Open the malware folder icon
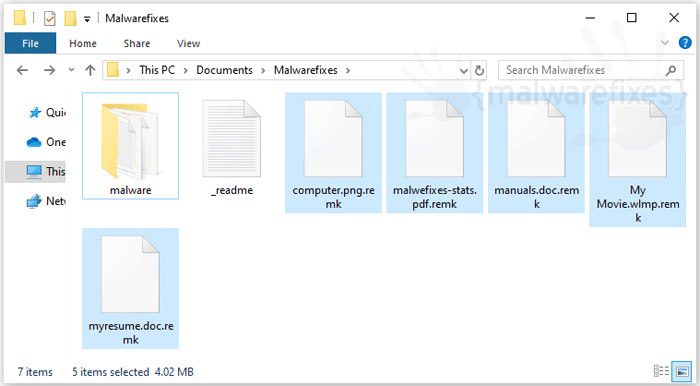 [x=130, y=141]
